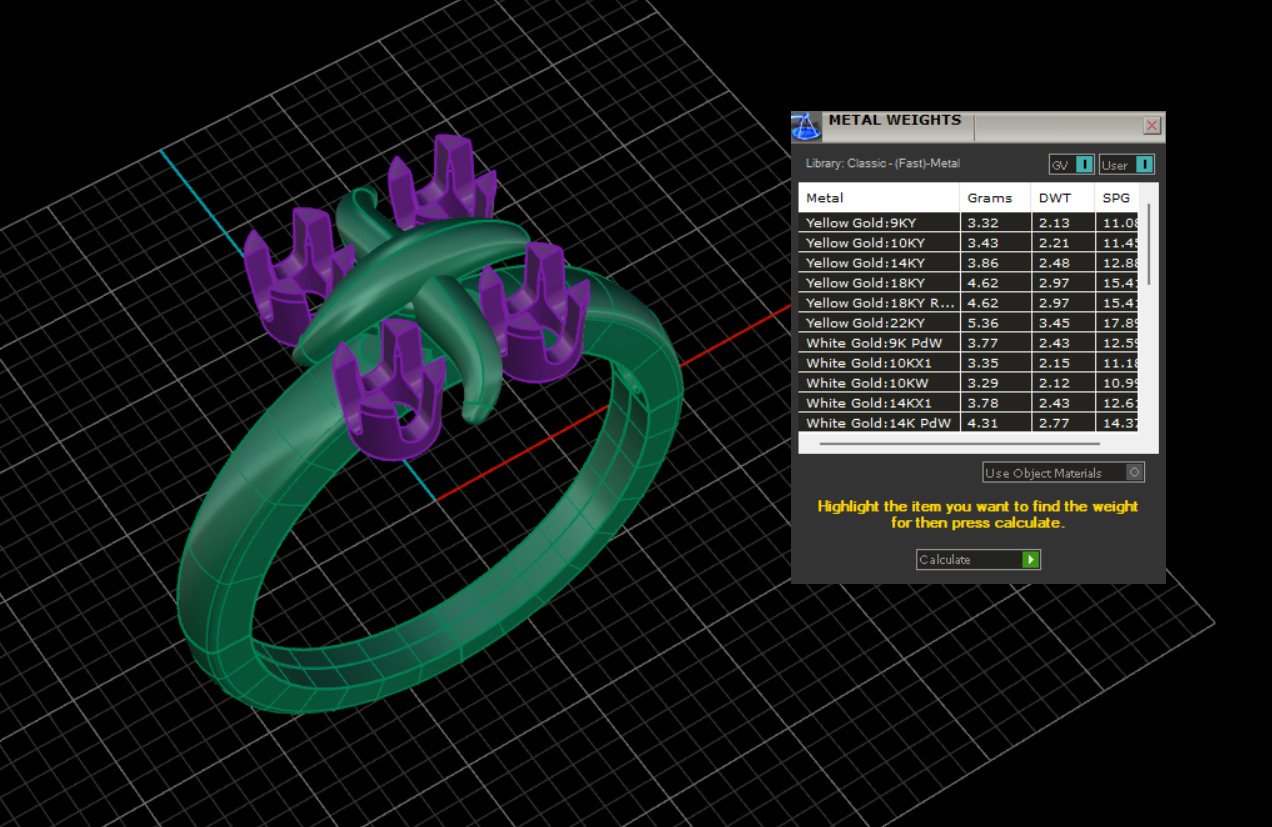Select the Yellow Gold:9KY row
This screenshot has width=1272, height=827.
click(968, 223)
